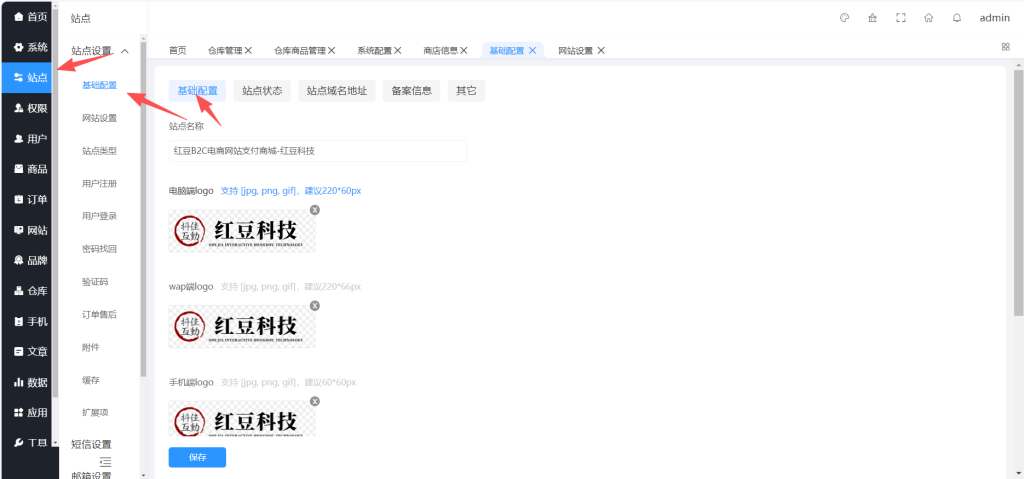This screenshot has height=479, width=1024.
Task: Switch to the 系统配置 page tab
Action: [374, 50]
